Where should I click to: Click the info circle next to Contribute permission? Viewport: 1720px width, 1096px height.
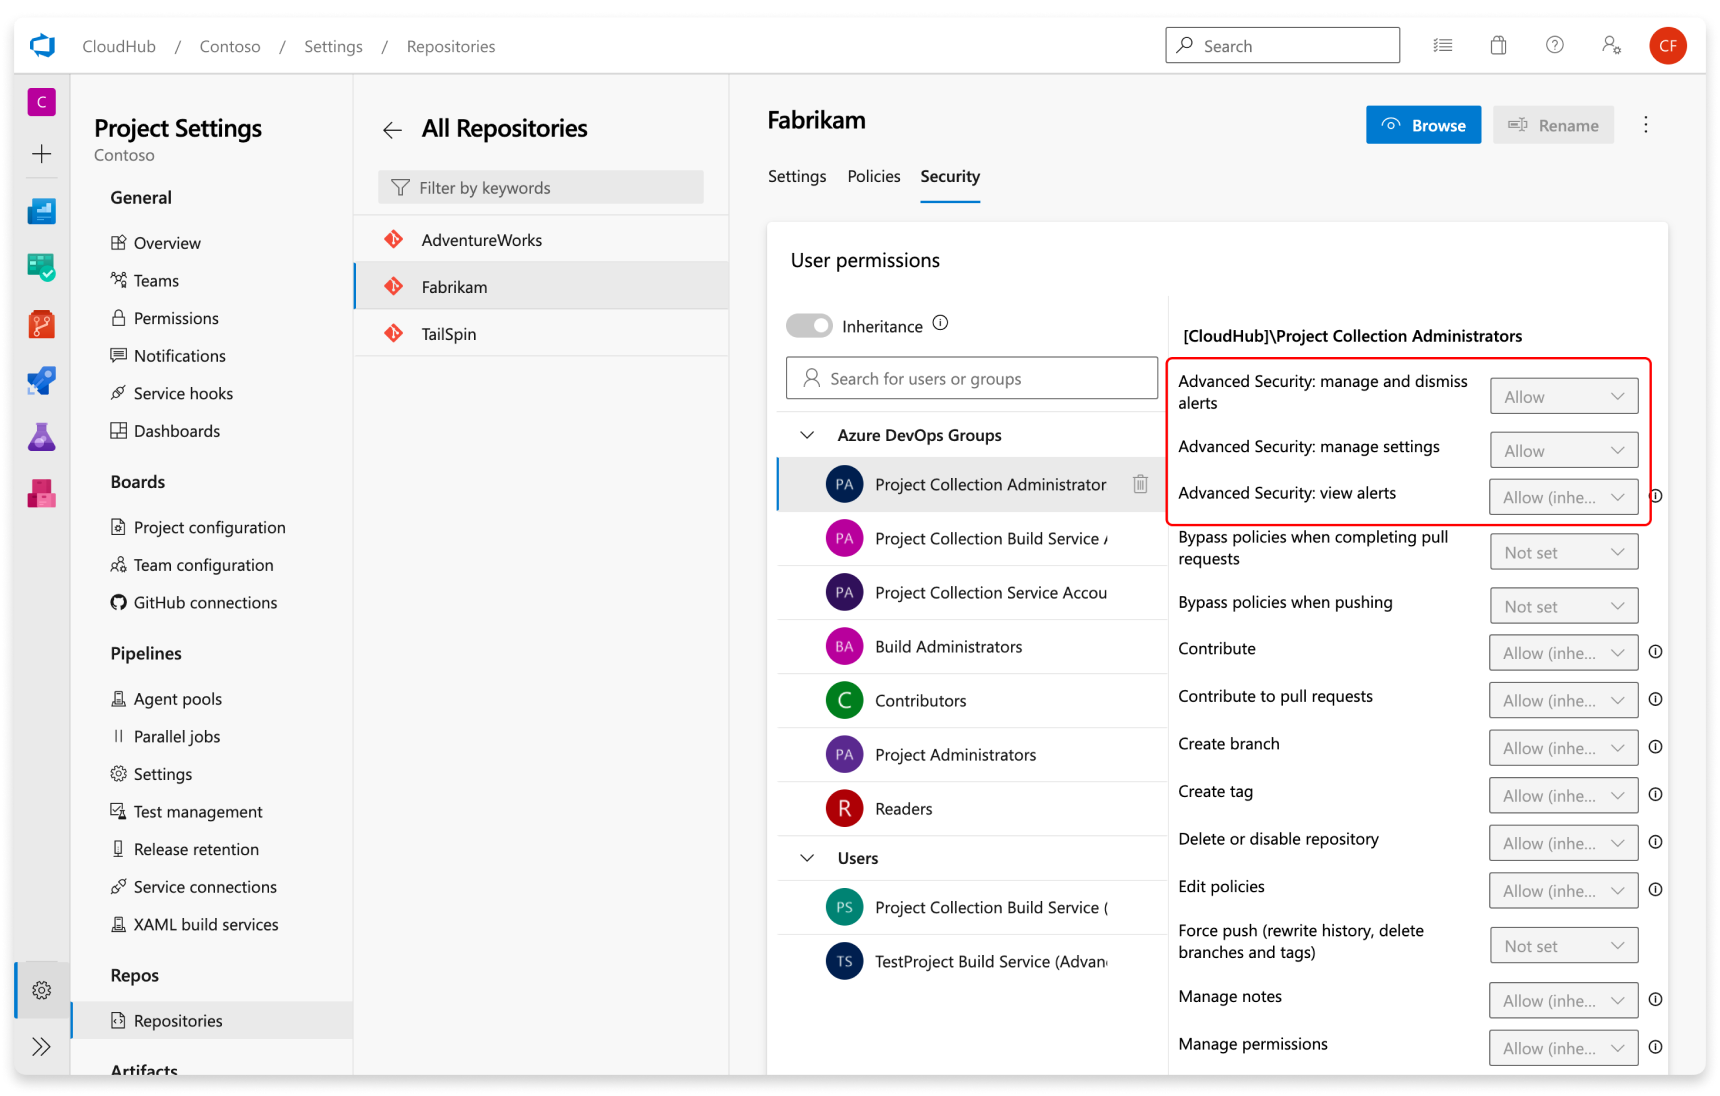coord(1655,651)
